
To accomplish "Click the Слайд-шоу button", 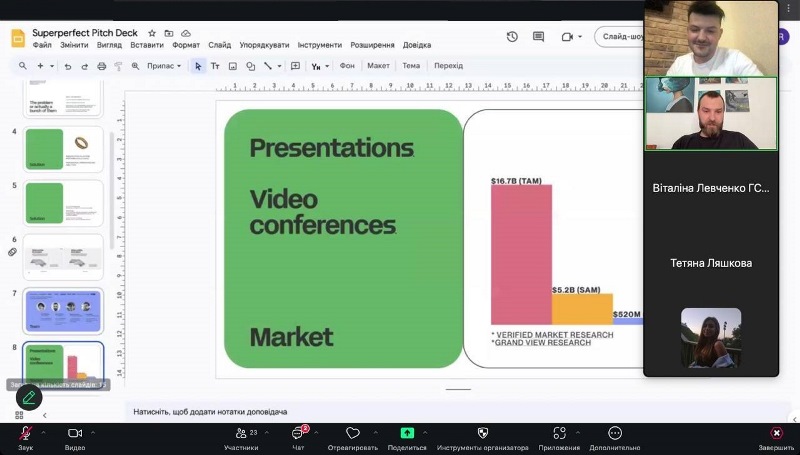I will [622, 37].
